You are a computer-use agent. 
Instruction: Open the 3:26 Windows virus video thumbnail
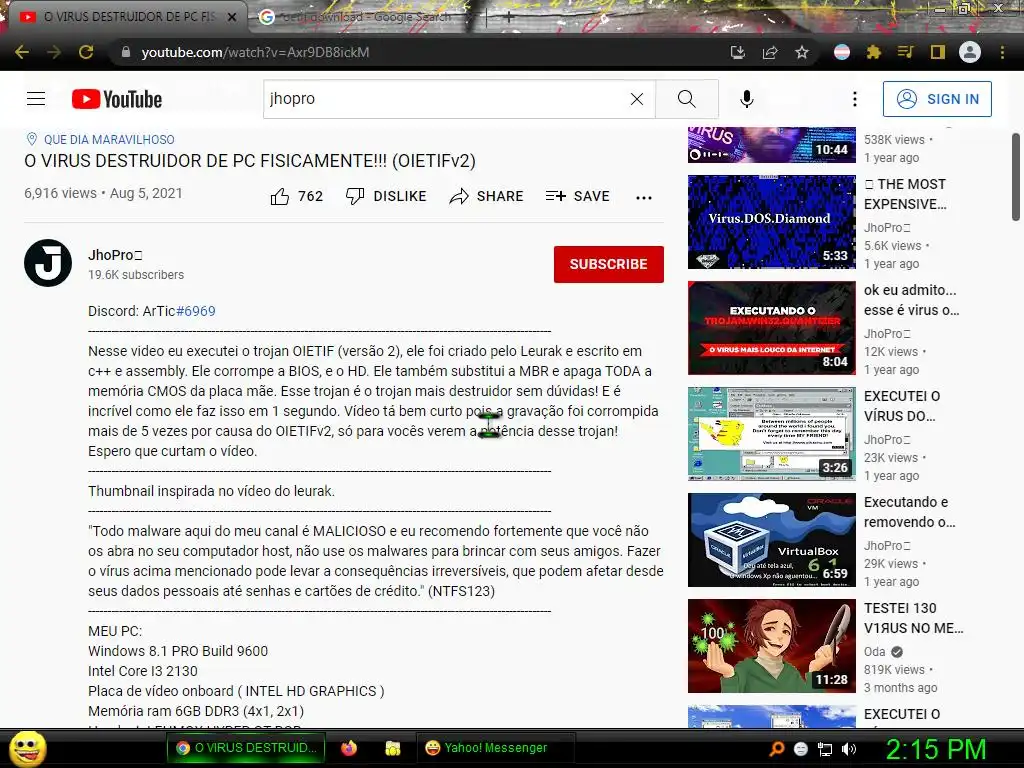coord(771,434)
